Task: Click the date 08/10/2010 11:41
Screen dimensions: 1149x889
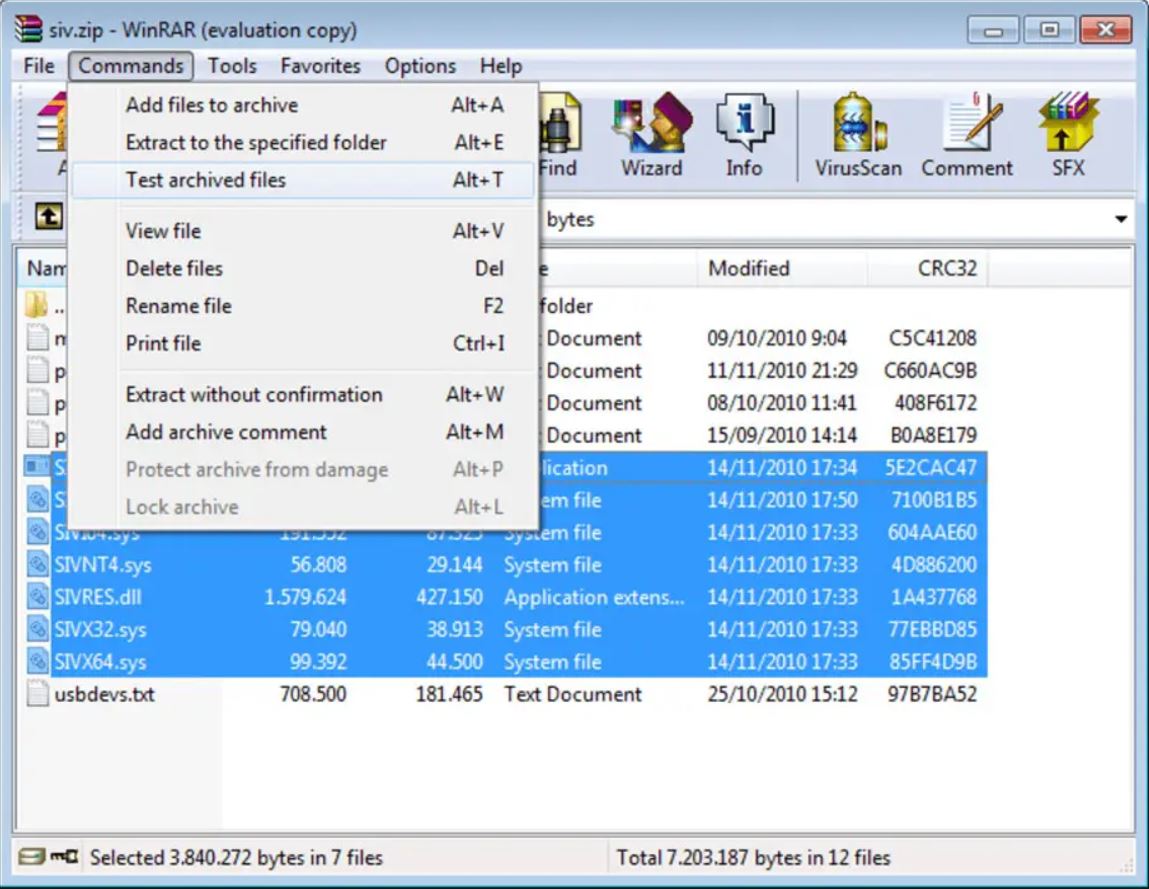Action: click(x=782, y=402)
